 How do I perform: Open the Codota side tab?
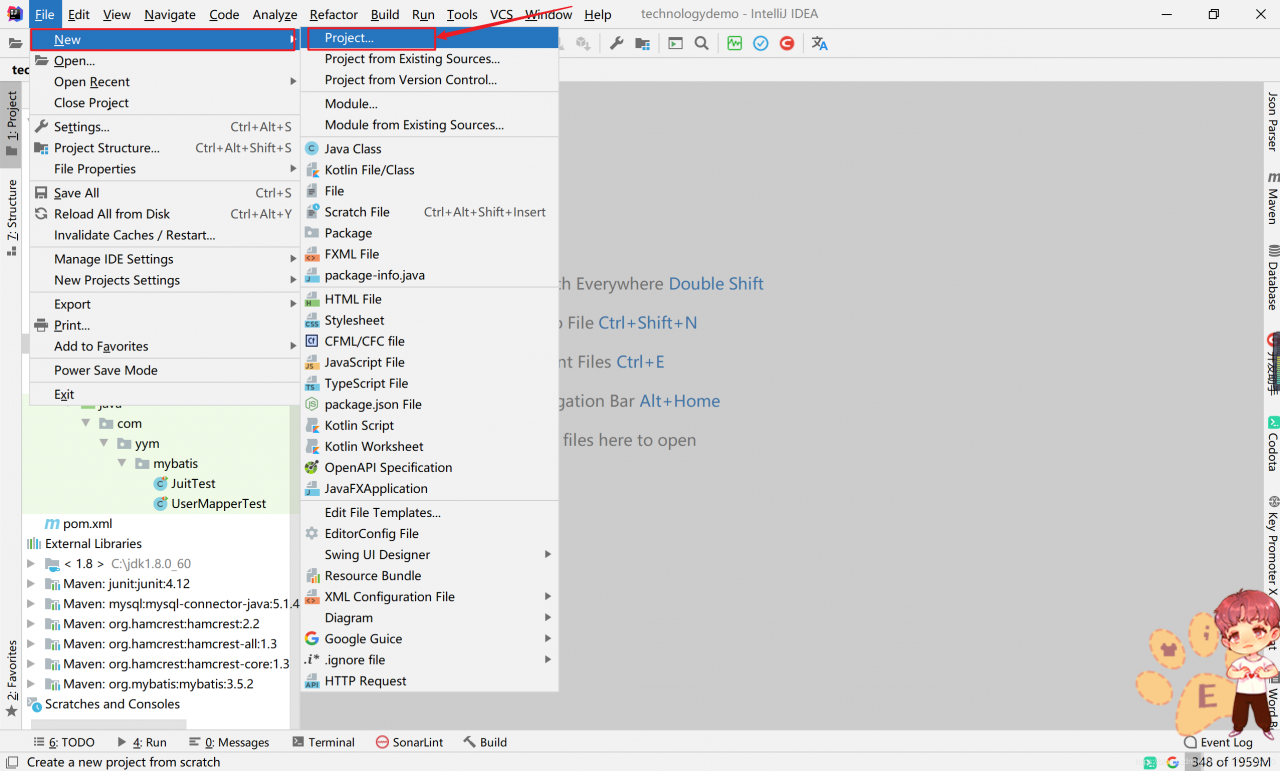click(1273, 444)
